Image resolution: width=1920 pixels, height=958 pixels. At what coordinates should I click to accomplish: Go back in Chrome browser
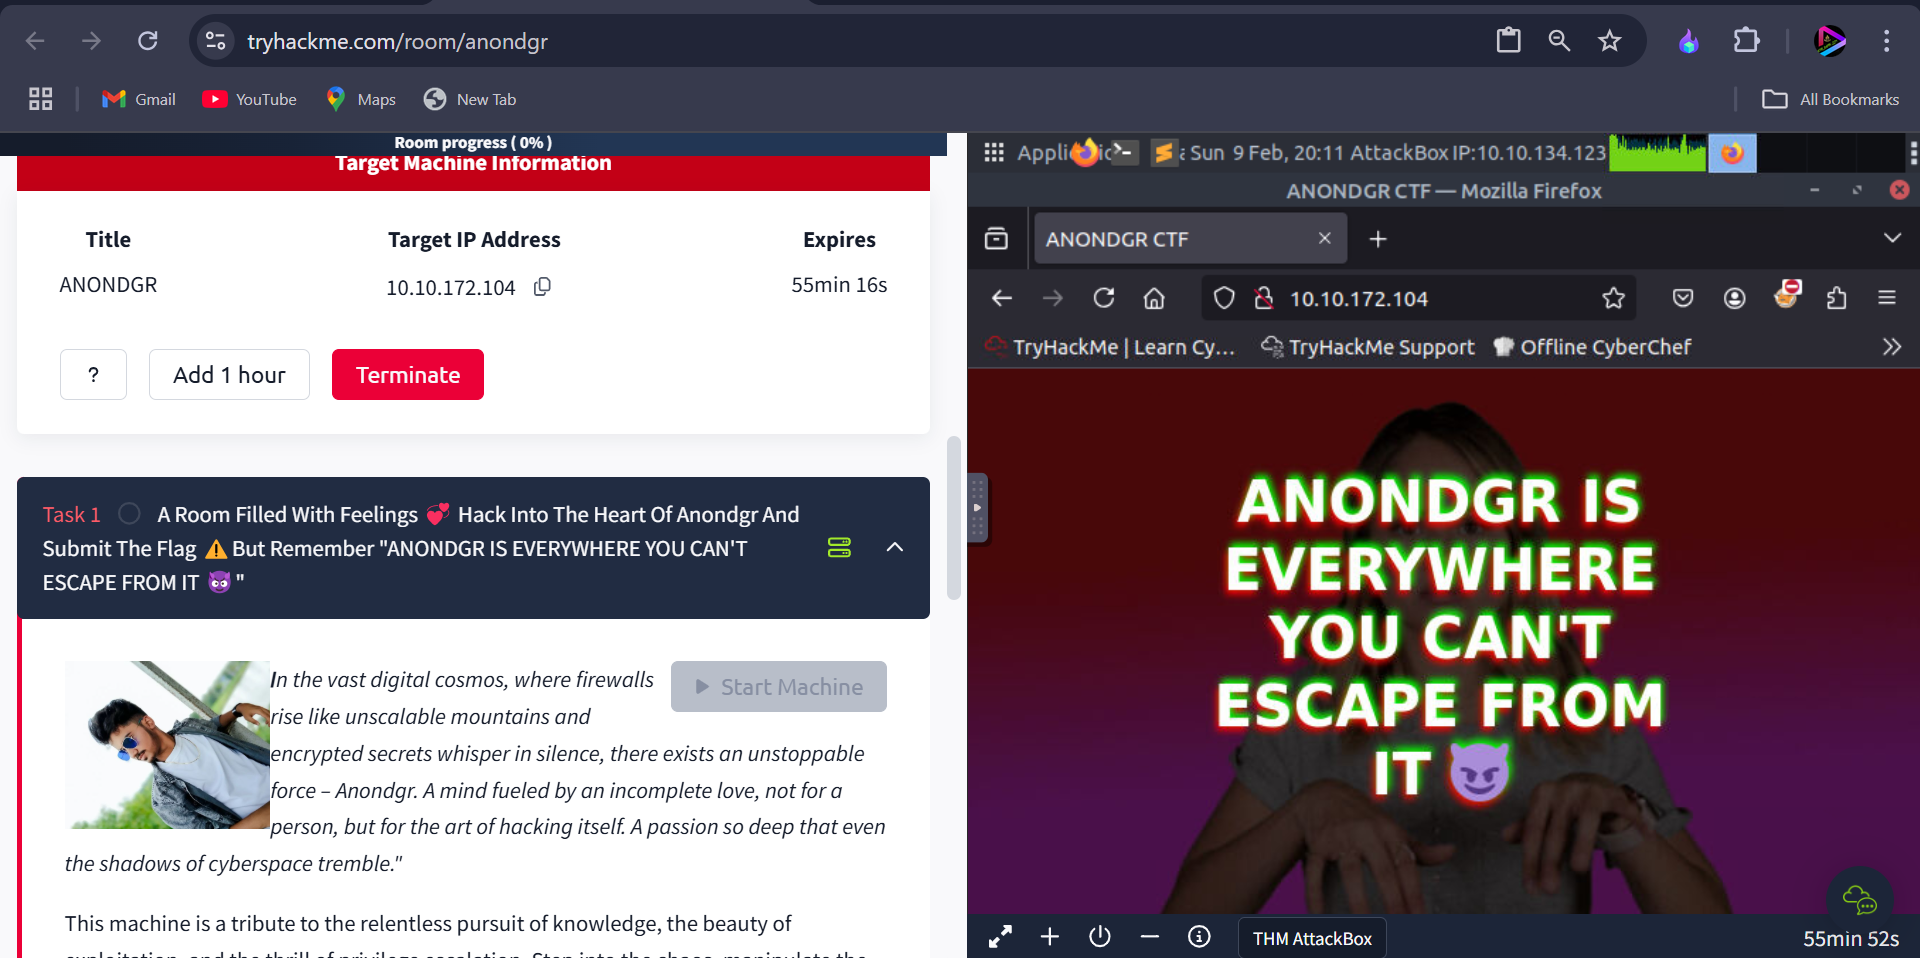tap(35, 41)
